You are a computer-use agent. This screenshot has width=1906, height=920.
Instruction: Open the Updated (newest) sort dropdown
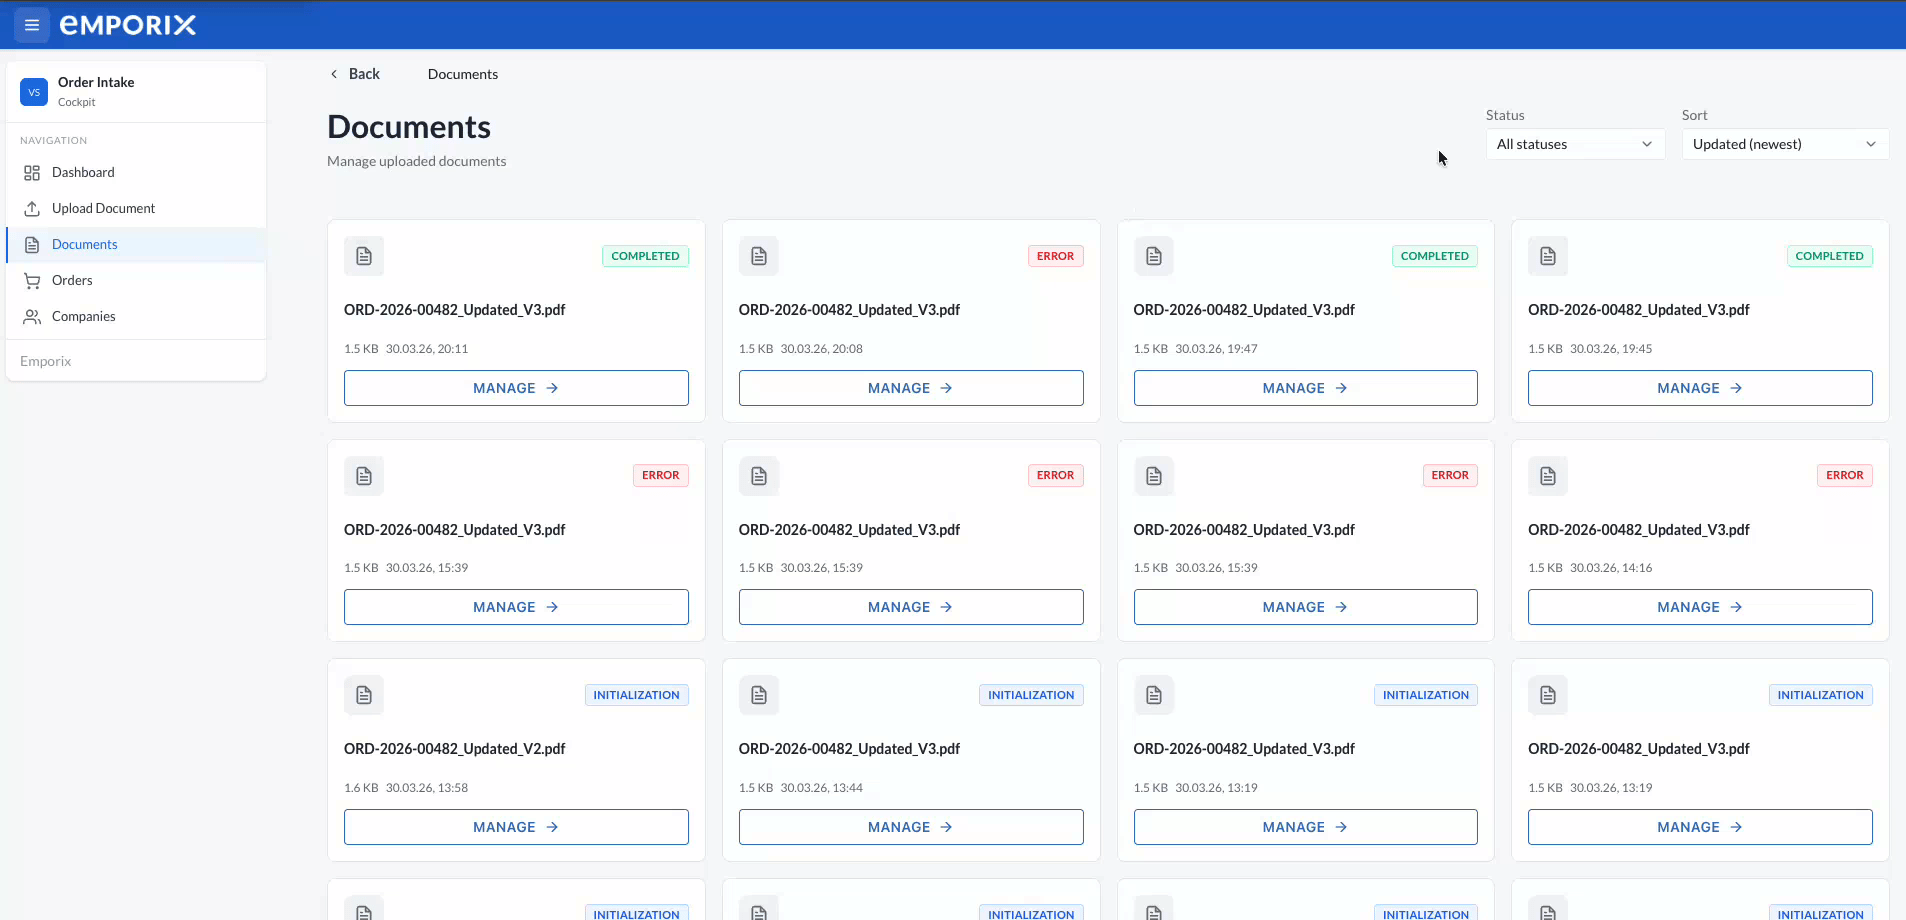tap(1785, 144)
